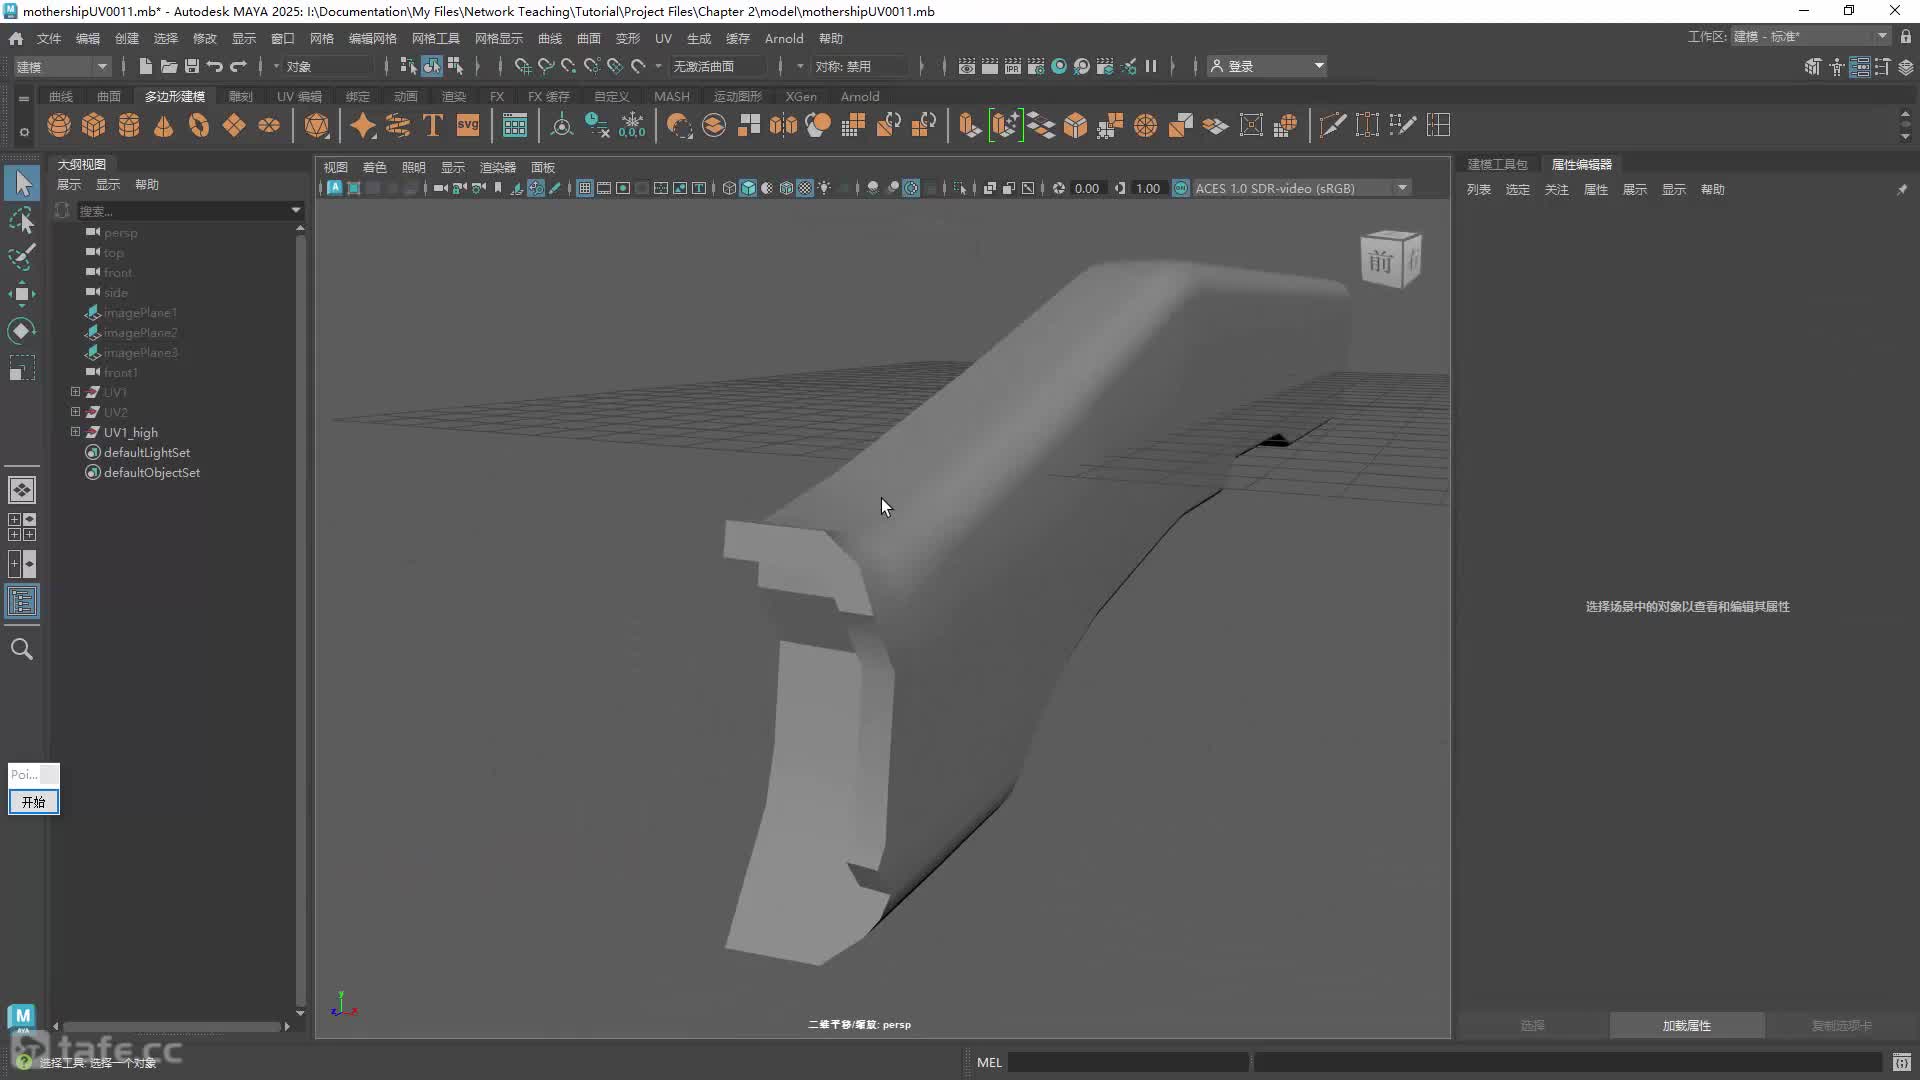Open the outliner search filter dropdown arrow
This screenshot has width=1920, height=1080.
tap(295, 210)
